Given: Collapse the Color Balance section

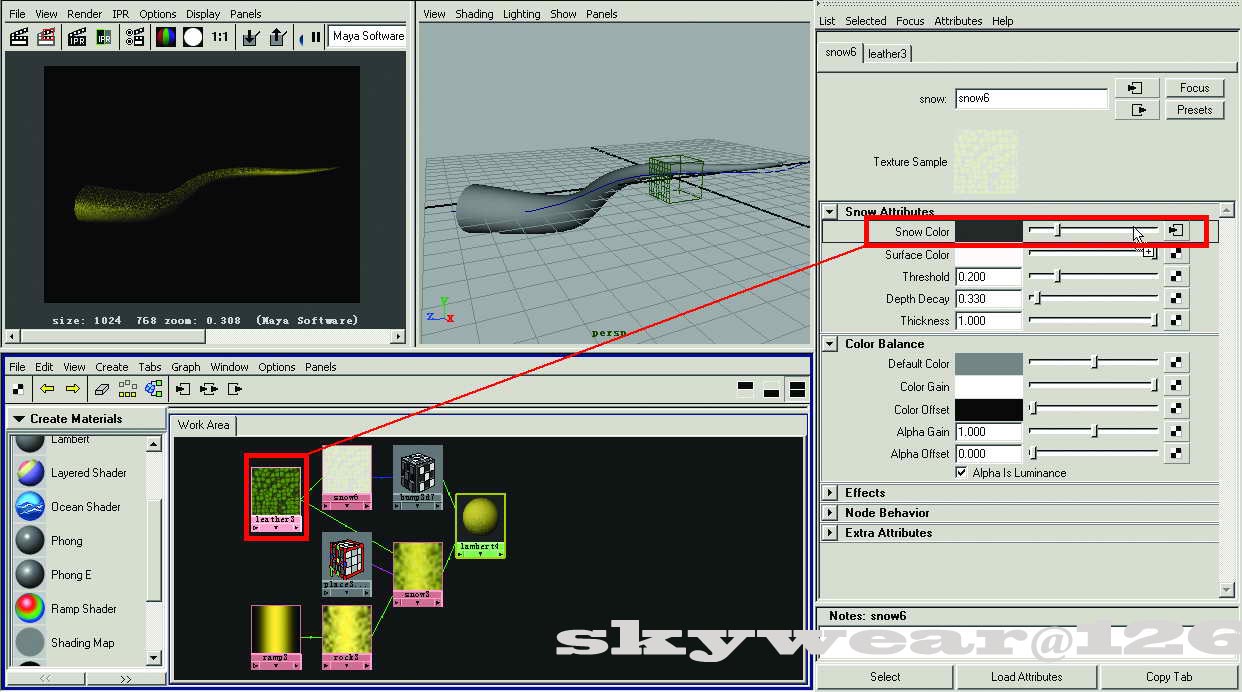Looking at the screenshot, I should coord(830,344).
